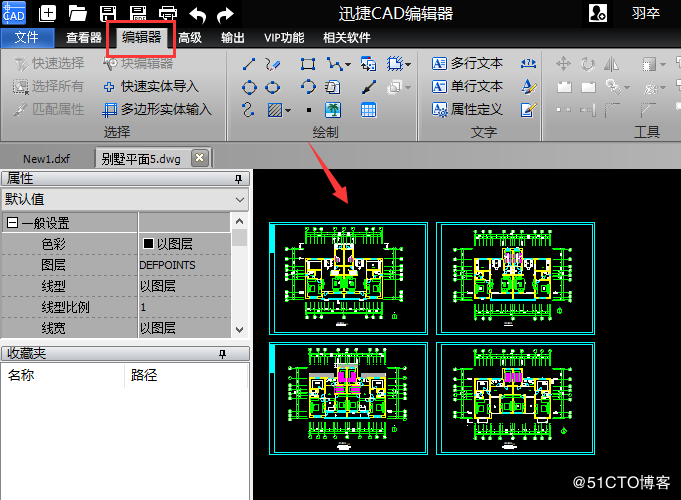Open the VIP功能 tab
Screen dimensions: 681x500
pyautogui.click(x=284, y=38)
